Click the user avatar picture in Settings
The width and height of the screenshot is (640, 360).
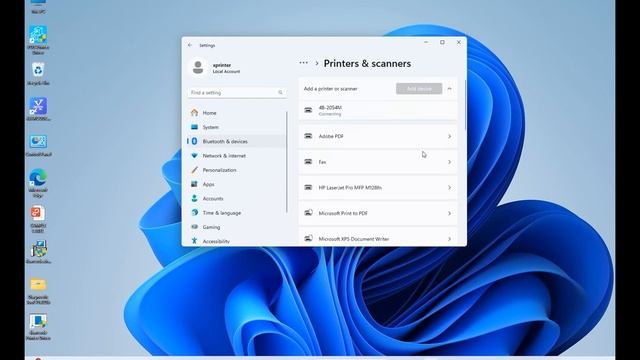(198, 67)
